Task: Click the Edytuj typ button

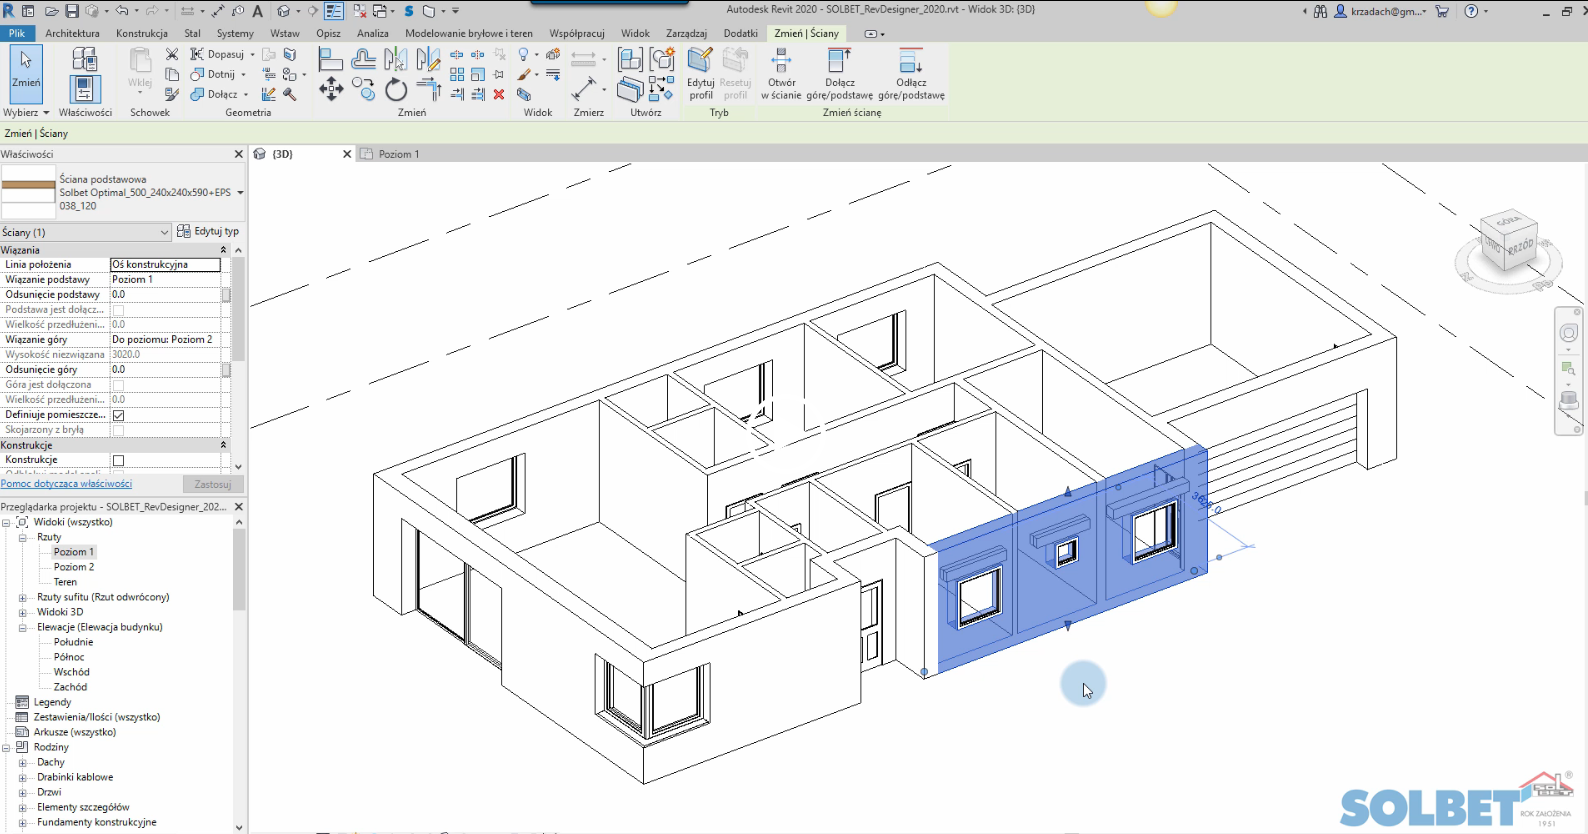Action: [x=208, y=231]
